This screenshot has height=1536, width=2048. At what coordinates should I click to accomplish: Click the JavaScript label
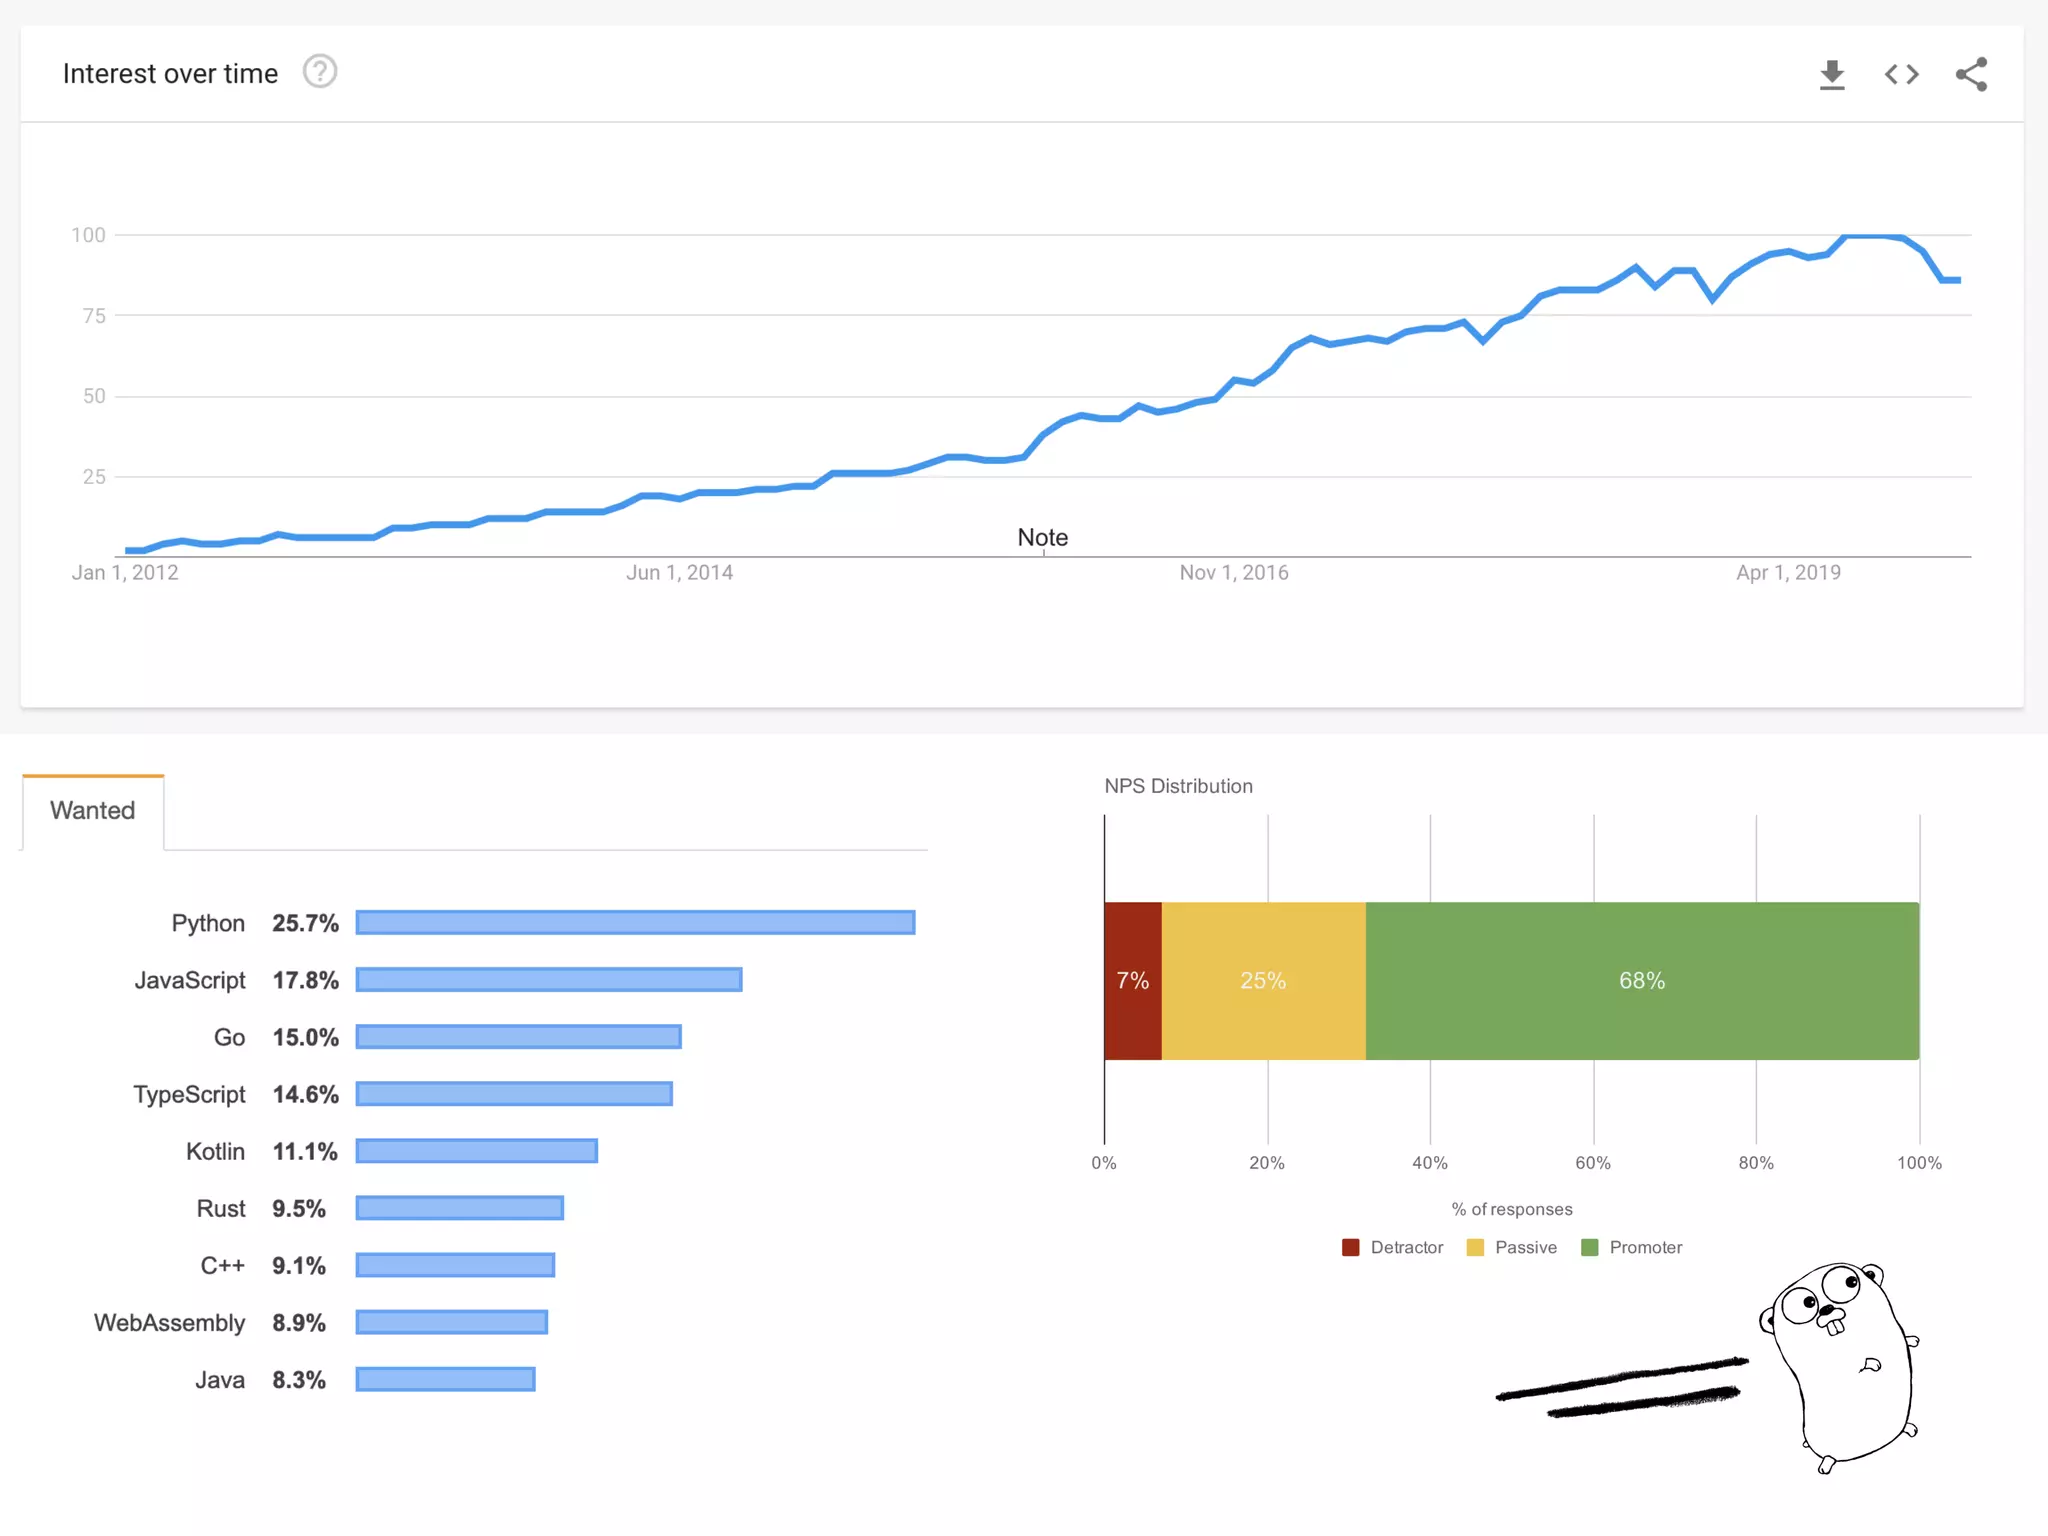(x=190, y=980)
